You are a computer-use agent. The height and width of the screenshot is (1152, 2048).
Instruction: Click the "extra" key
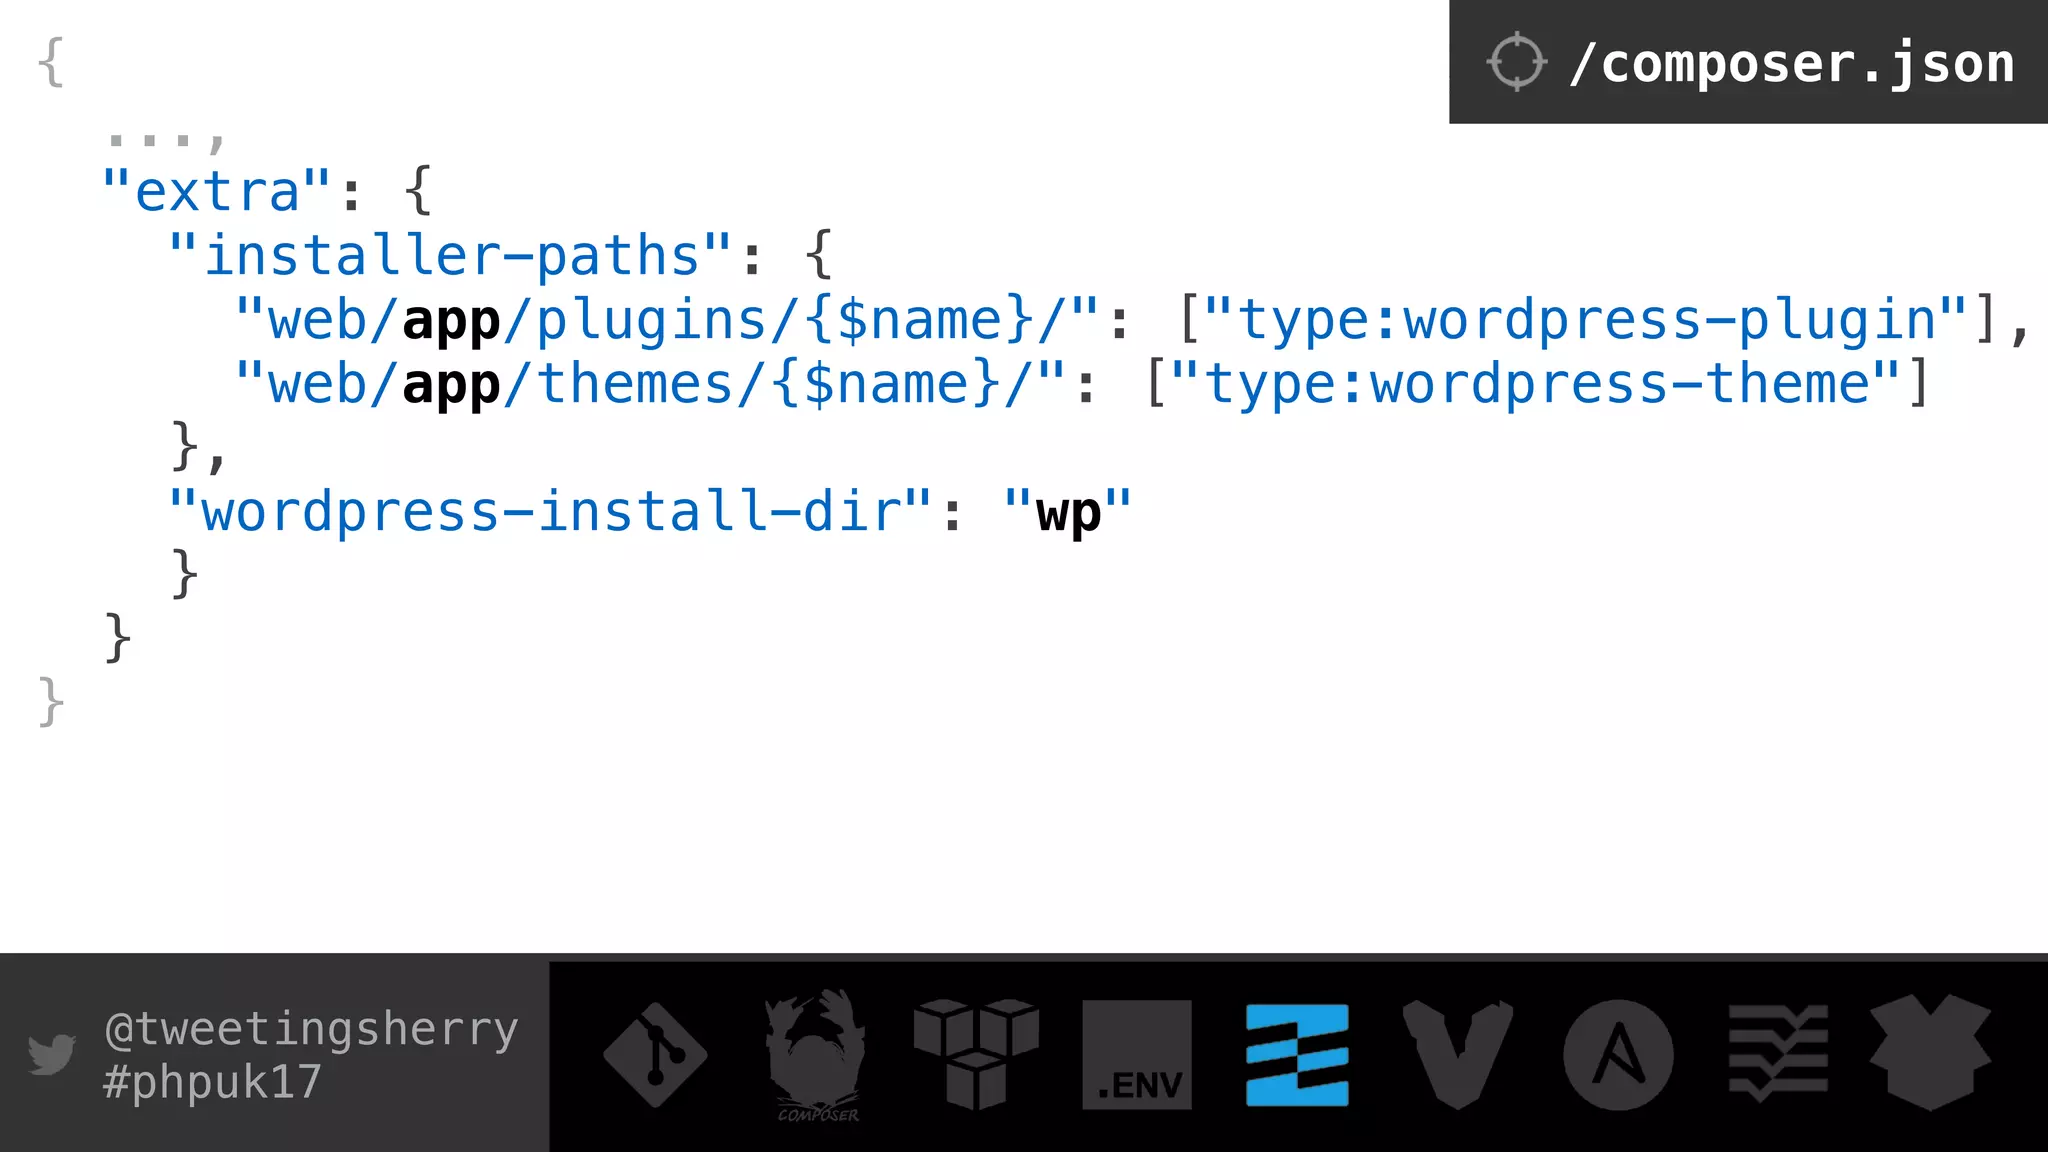(217, 190)
